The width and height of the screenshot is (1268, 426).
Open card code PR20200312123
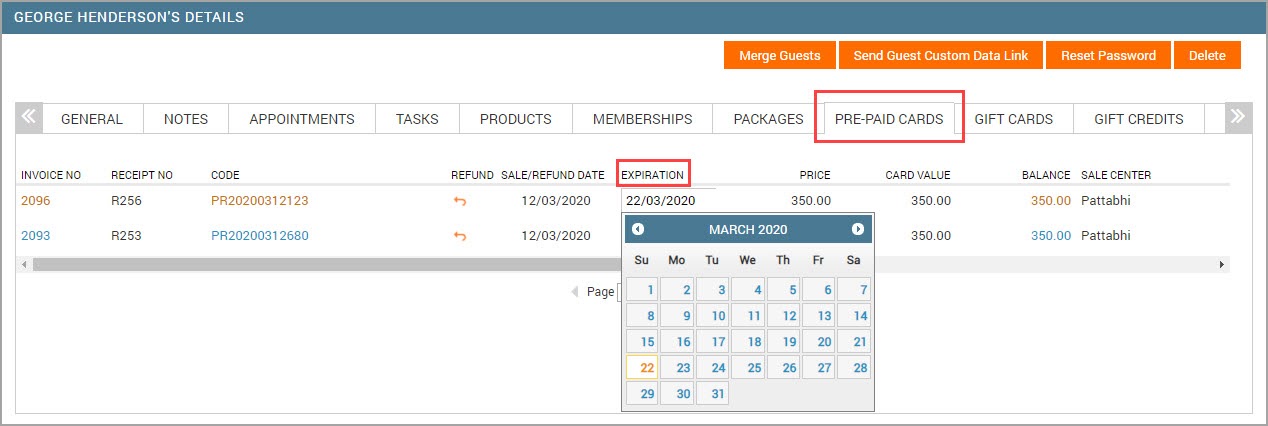click(260, 200)
